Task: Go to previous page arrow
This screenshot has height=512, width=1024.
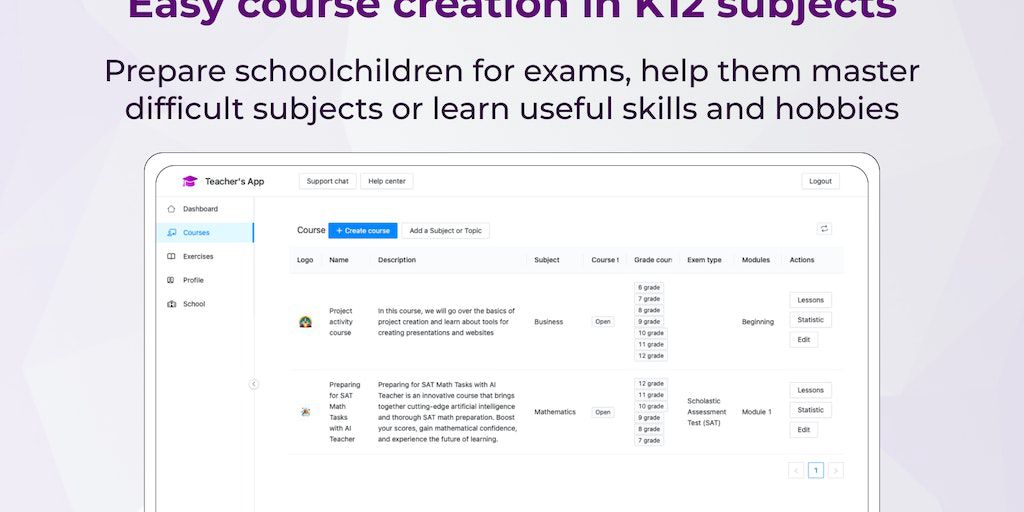Action: 796,470
